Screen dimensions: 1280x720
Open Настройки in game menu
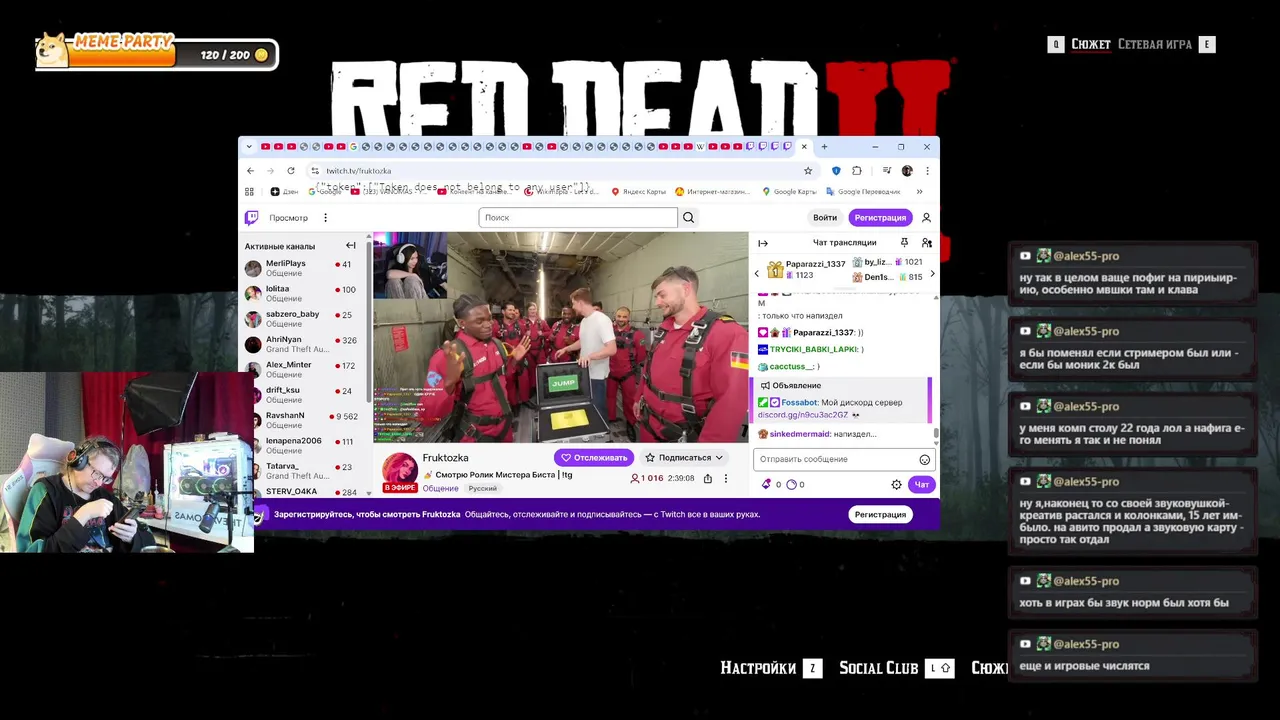point(758,668)
